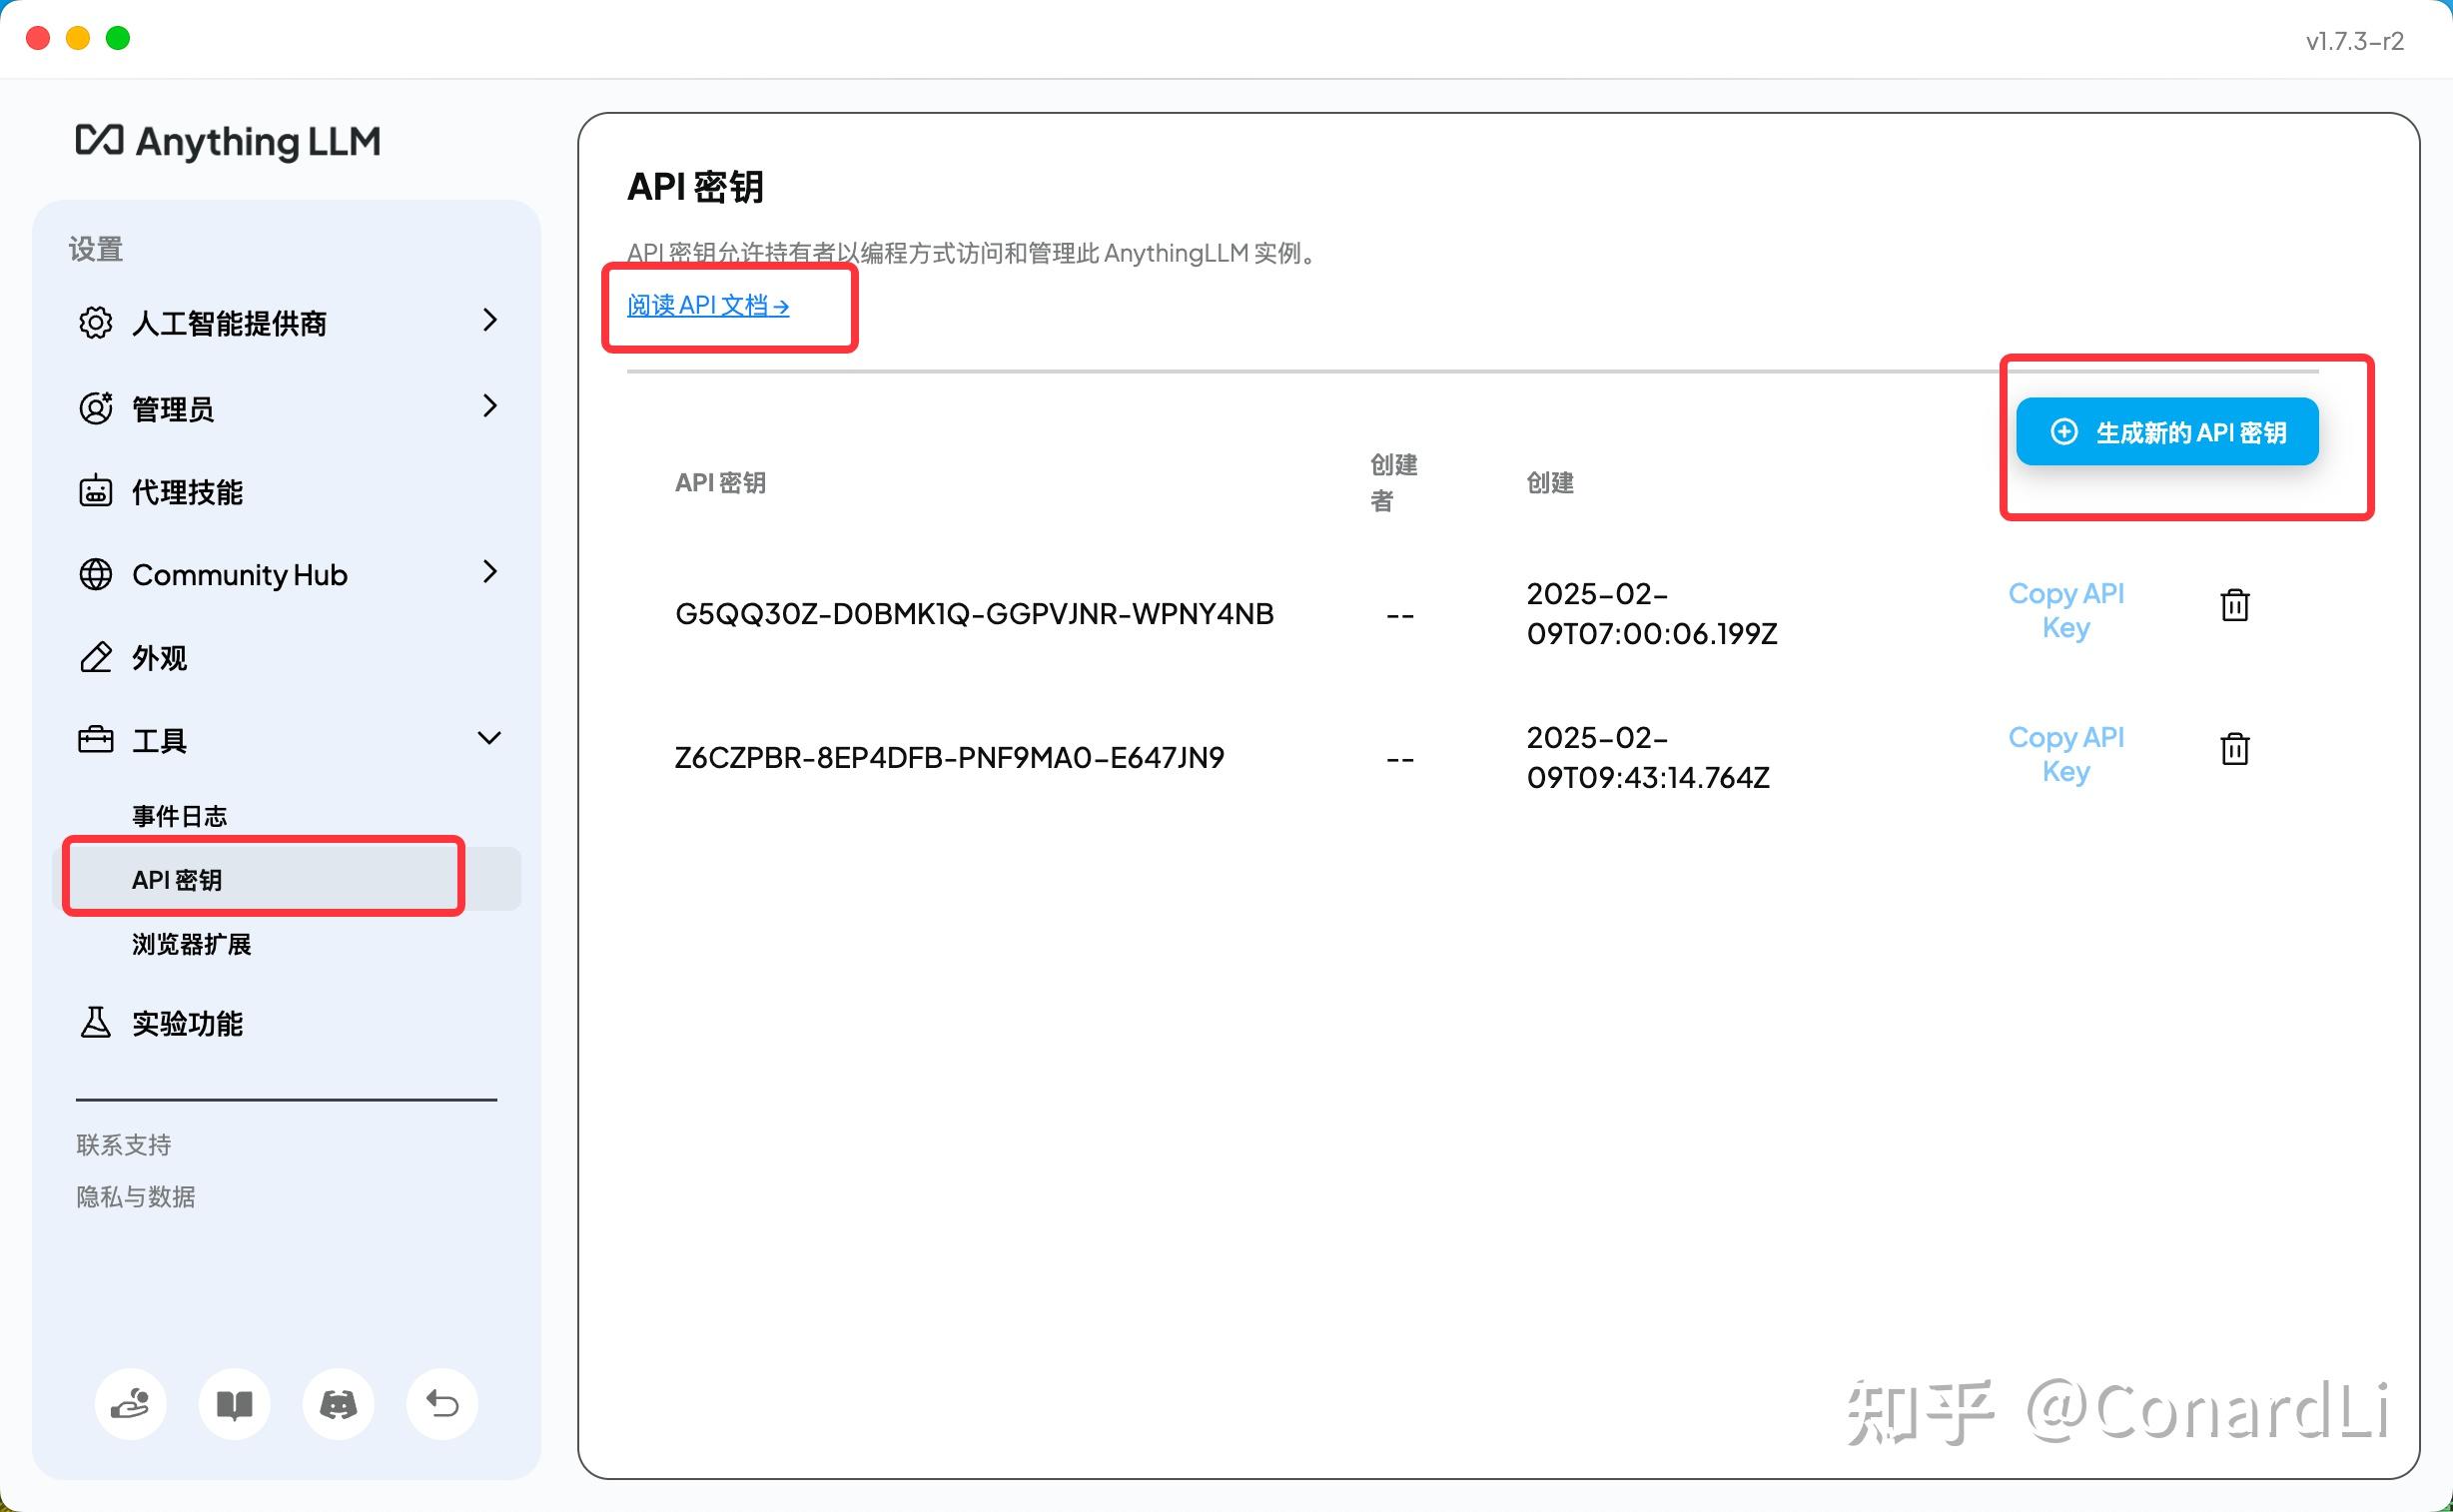Image resolution: width=2453 pixels, height=1512 pixels.
Task: Click the 创建者 column header
Action: point(1393,482)
